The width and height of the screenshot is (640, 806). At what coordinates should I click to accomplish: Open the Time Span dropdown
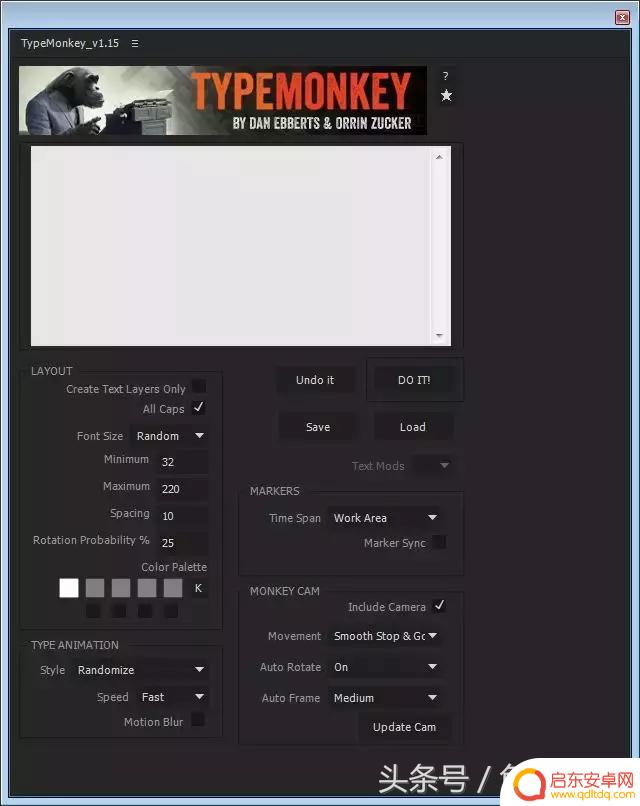pos(385,518)
